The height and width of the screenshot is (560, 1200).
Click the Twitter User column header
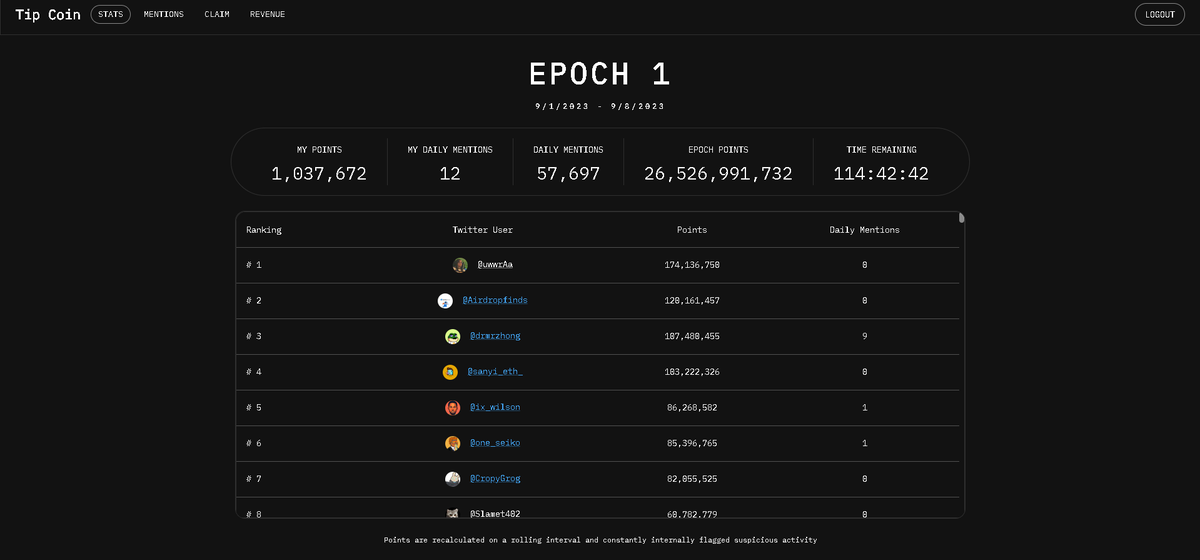point(483,230)
